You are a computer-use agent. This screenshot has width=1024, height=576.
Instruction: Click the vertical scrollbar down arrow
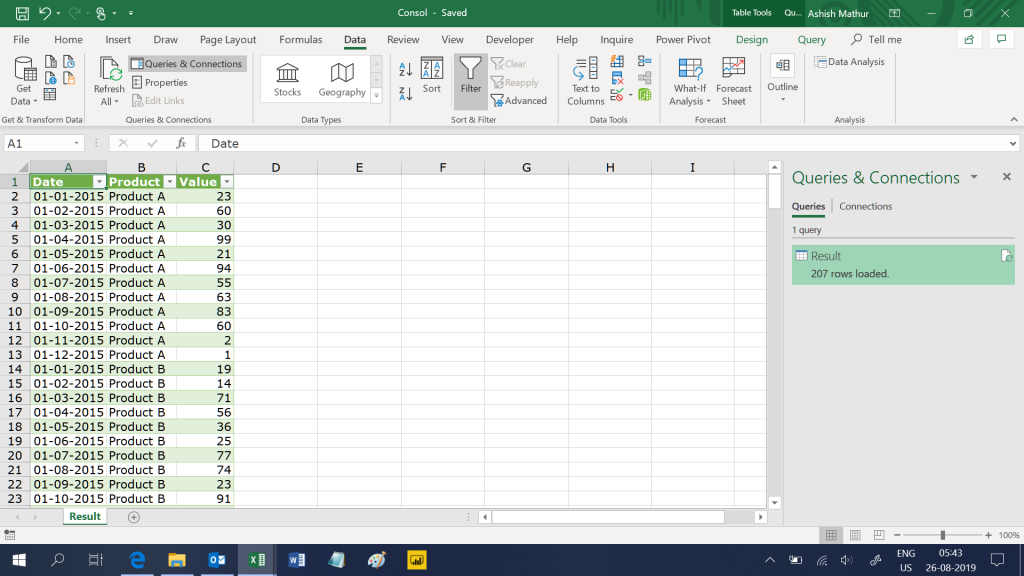click(x=775, y=503)
